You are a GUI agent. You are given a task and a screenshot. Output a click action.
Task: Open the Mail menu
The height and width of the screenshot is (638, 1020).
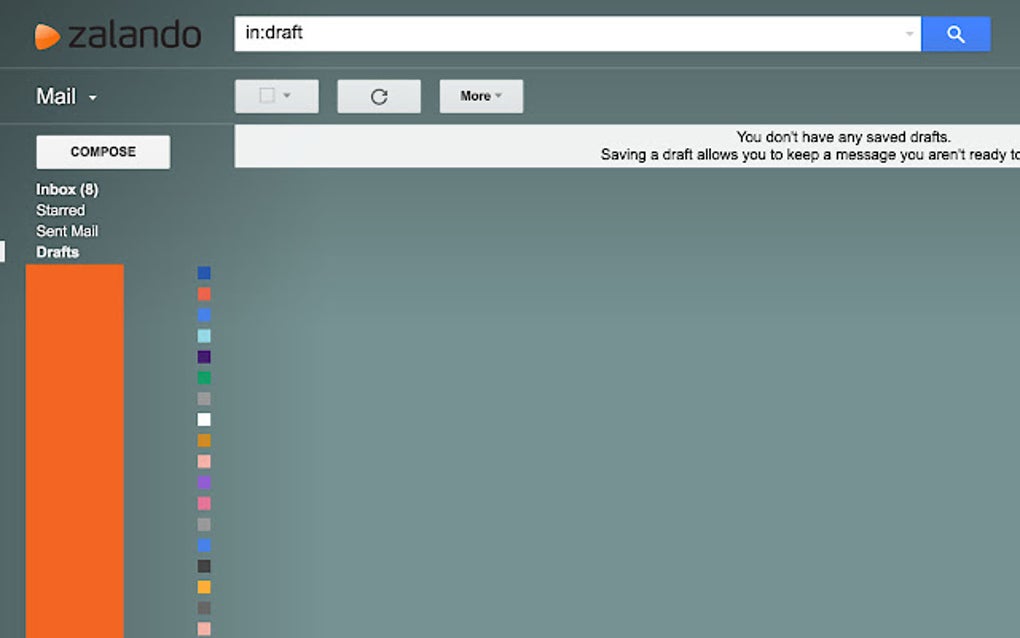point(55,96)
